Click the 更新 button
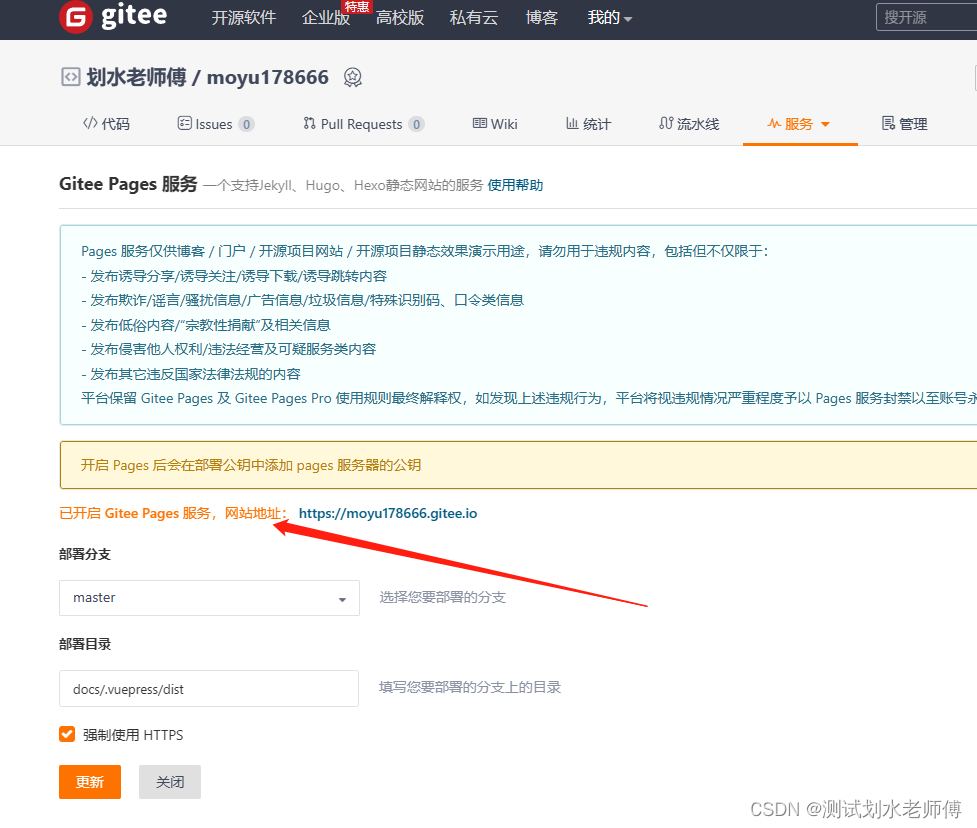This screenshot has height=828, width=977. (x=90, y=782)
